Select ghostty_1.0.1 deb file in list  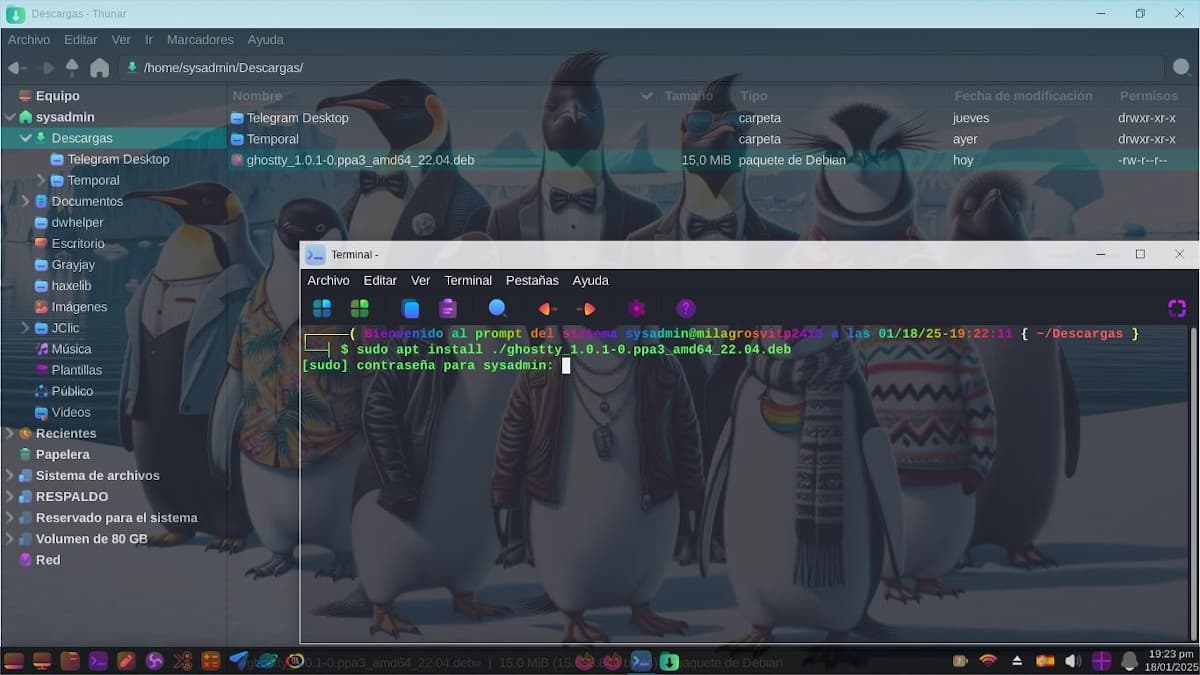(360, 160)
